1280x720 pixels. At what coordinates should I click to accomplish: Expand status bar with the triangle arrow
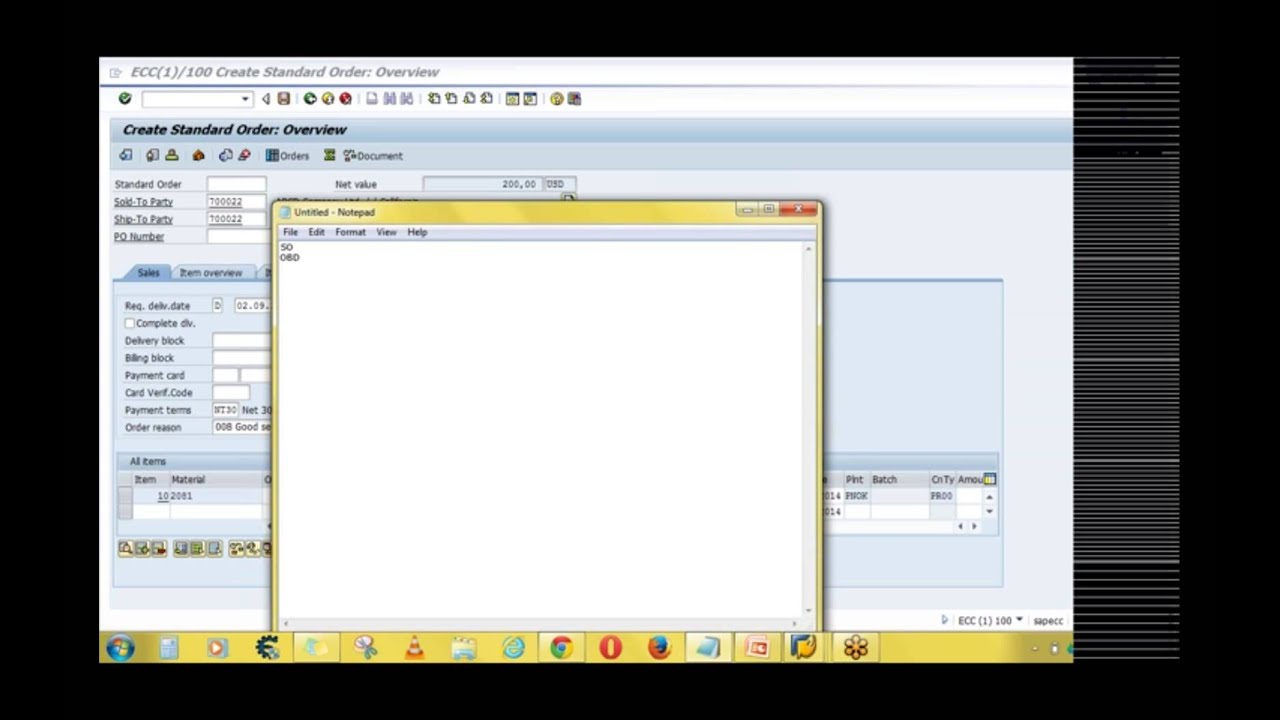[944, 620]
